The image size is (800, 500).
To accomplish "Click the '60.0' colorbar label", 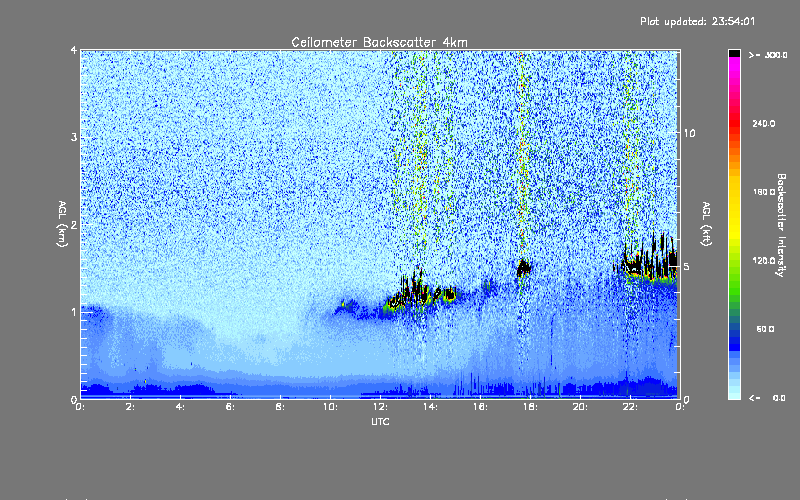I will click(765, 329).
